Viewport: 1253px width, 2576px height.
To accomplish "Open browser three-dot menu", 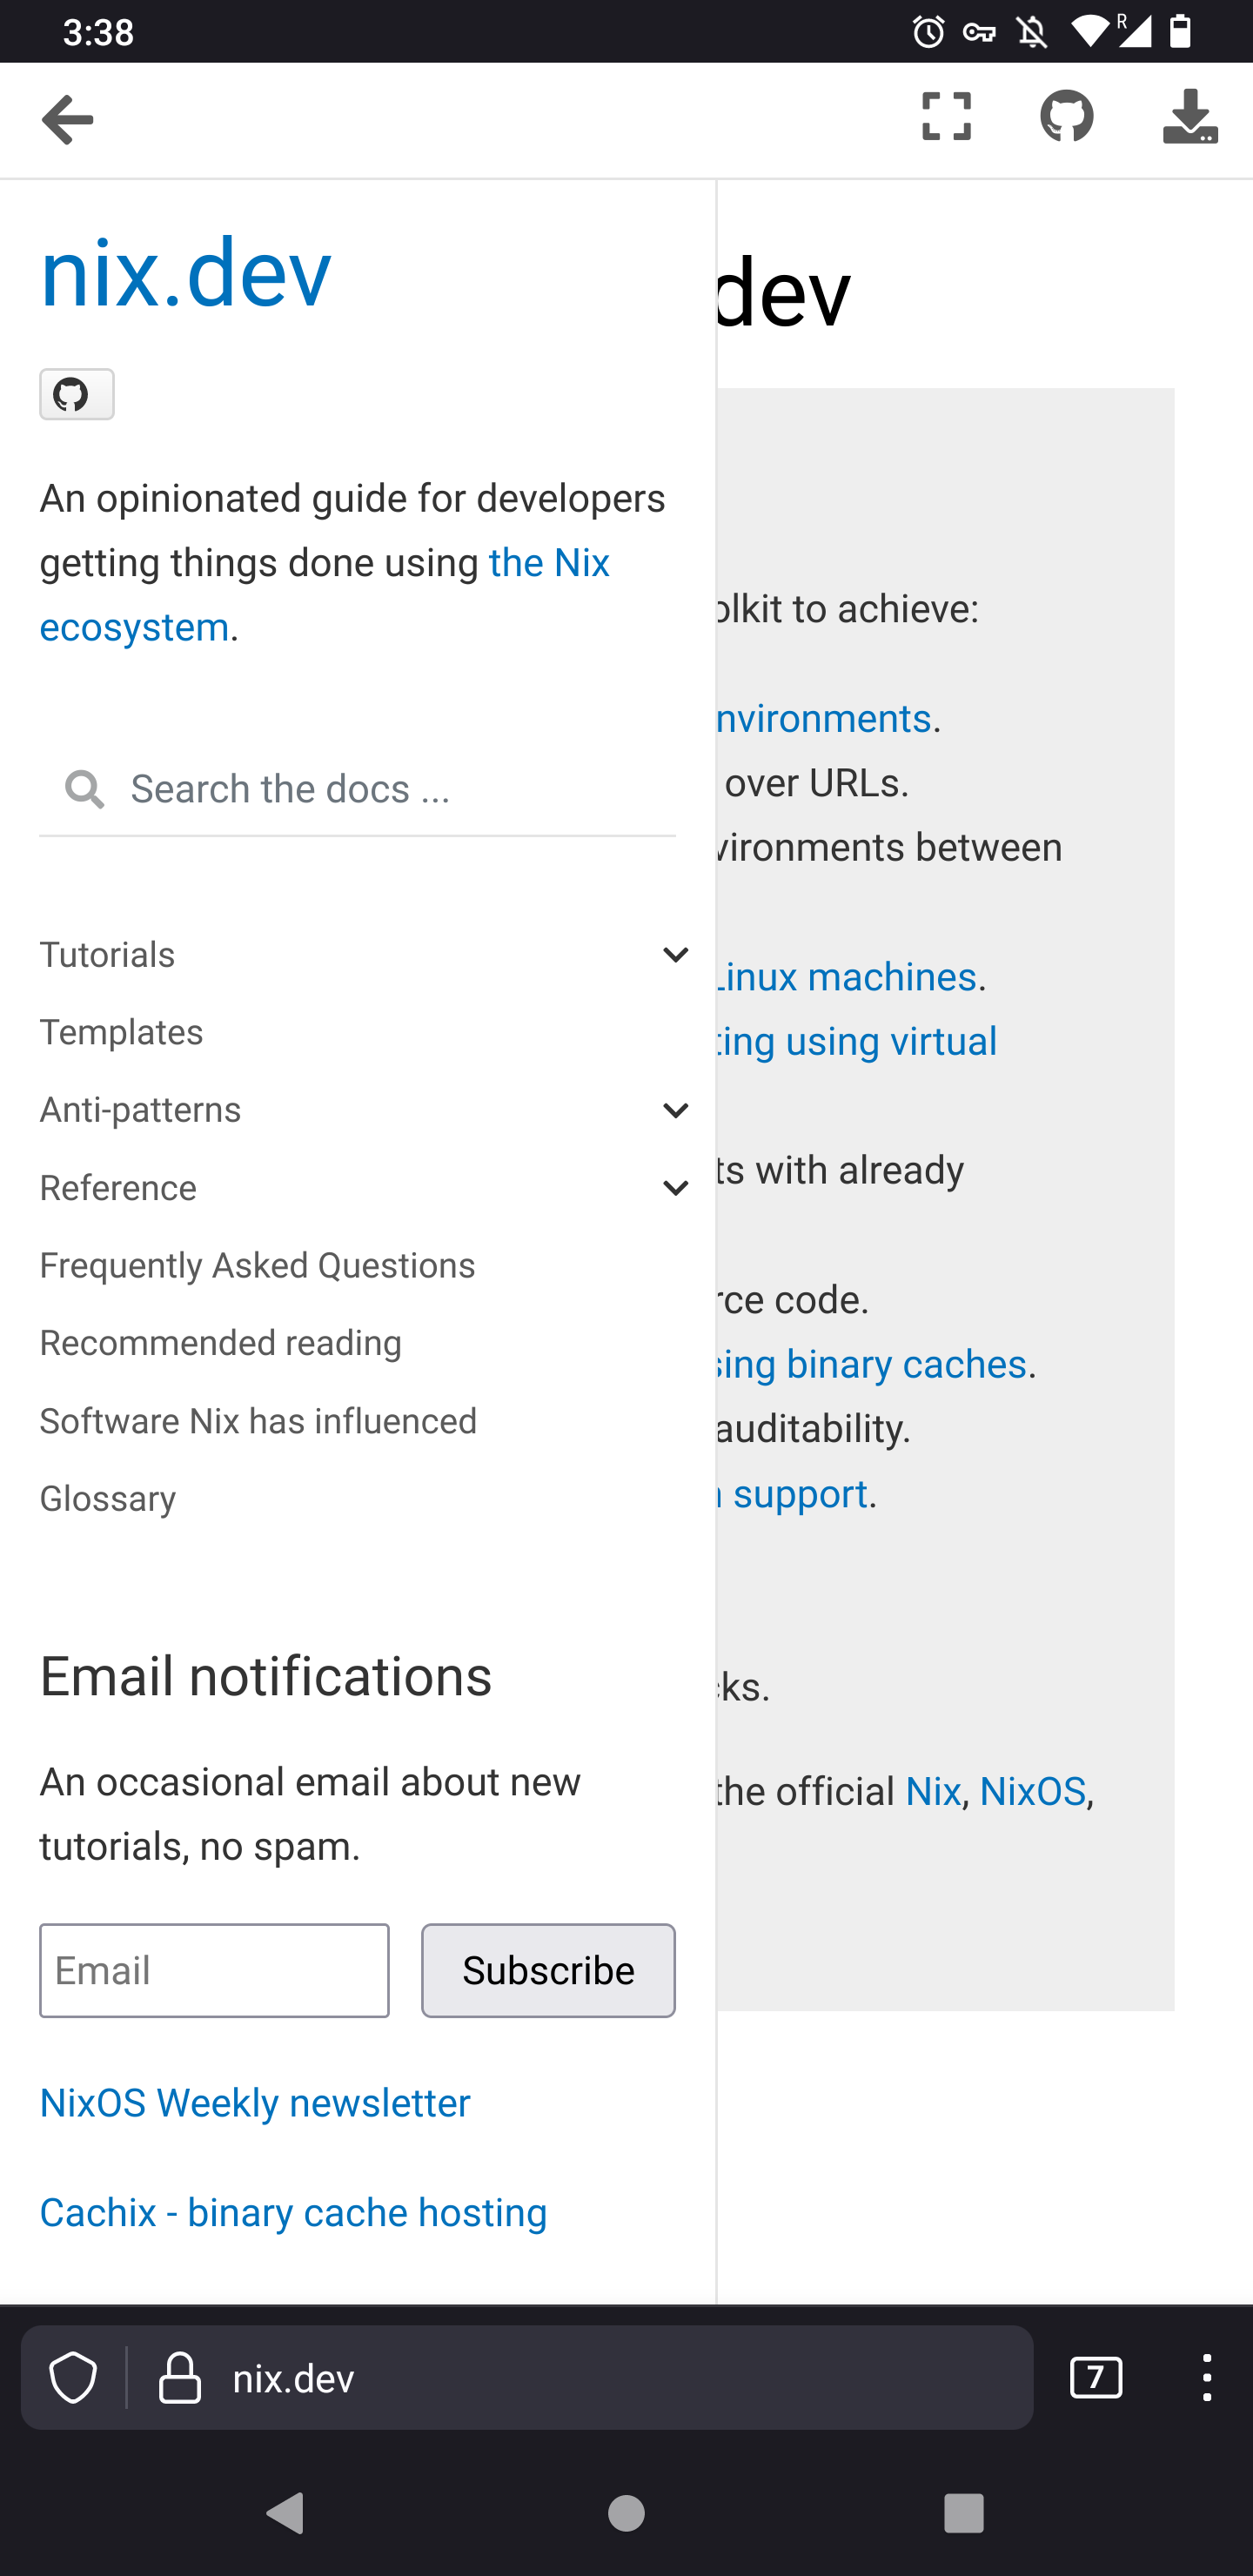I will 1207,2377.
